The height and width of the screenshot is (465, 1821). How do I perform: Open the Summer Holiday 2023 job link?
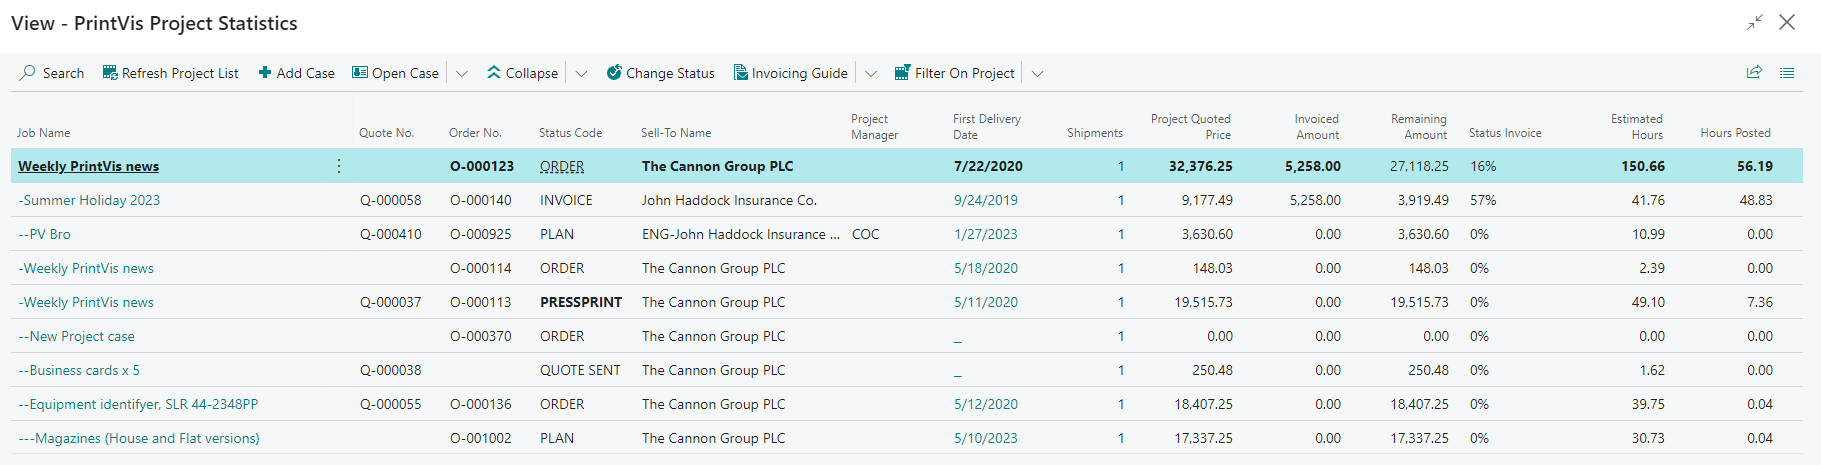coord(91,200)
